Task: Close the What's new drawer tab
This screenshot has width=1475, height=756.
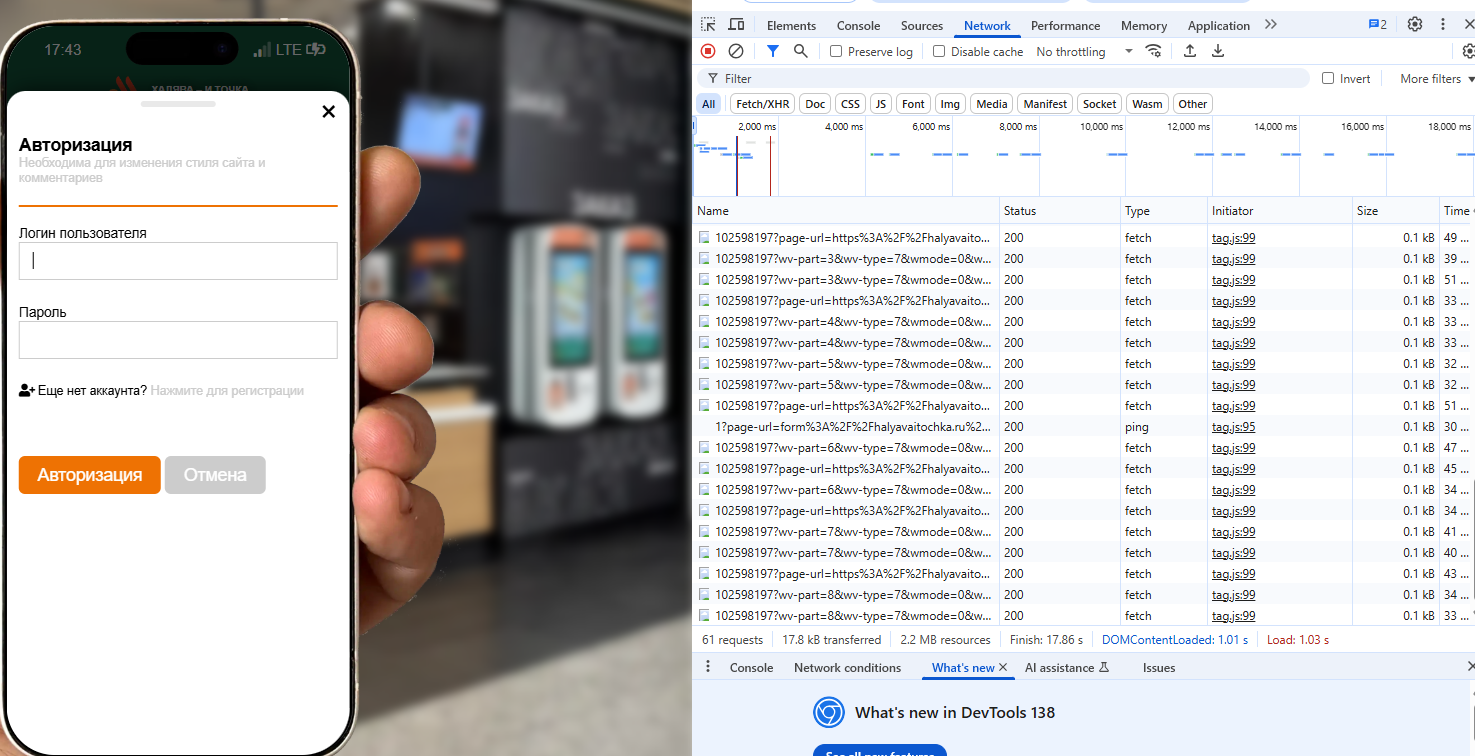Action: click(1003, 667)
